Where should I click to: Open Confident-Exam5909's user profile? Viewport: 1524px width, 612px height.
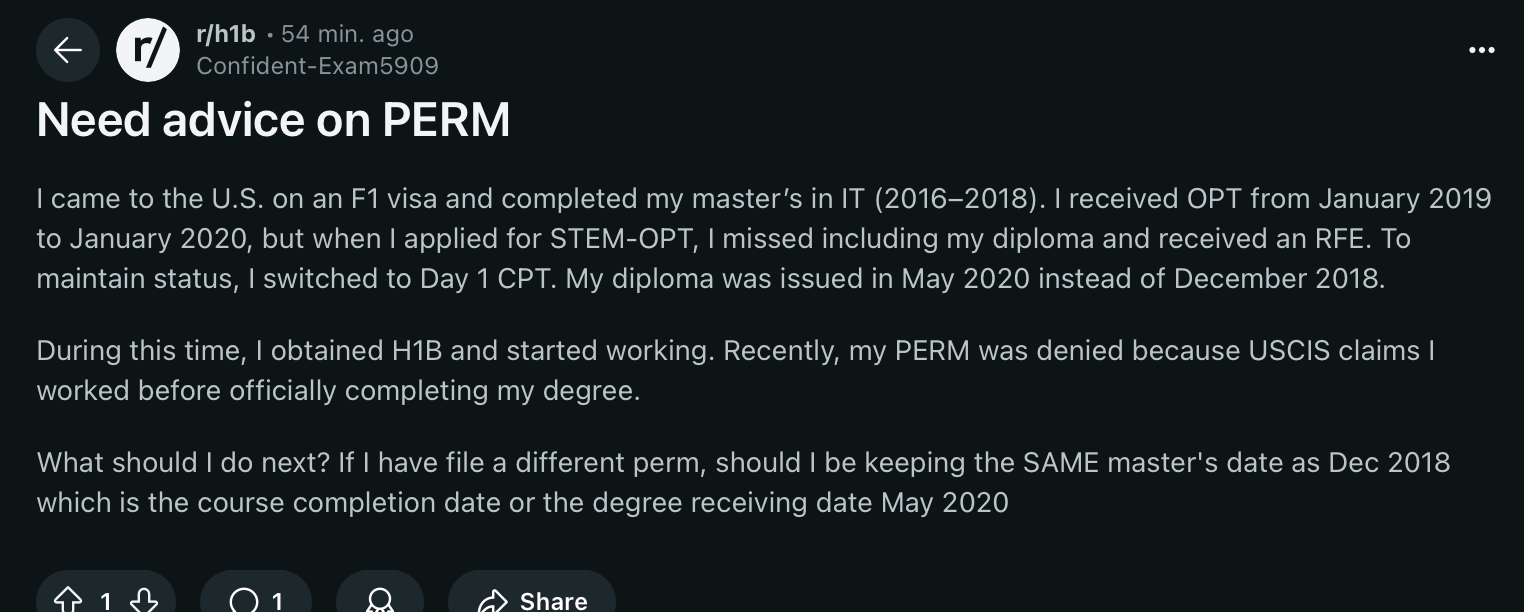pyautogui.click(x=317, y=66)
